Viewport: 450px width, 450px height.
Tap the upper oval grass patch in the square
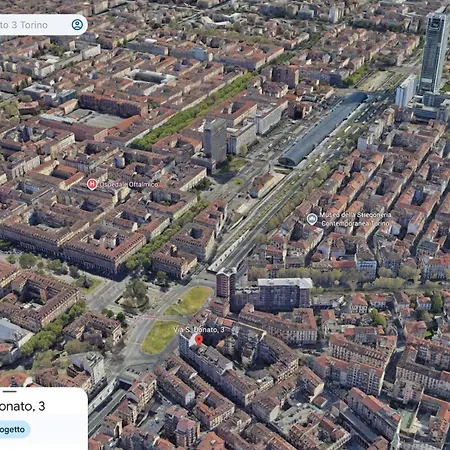click(x=191, y=301)
